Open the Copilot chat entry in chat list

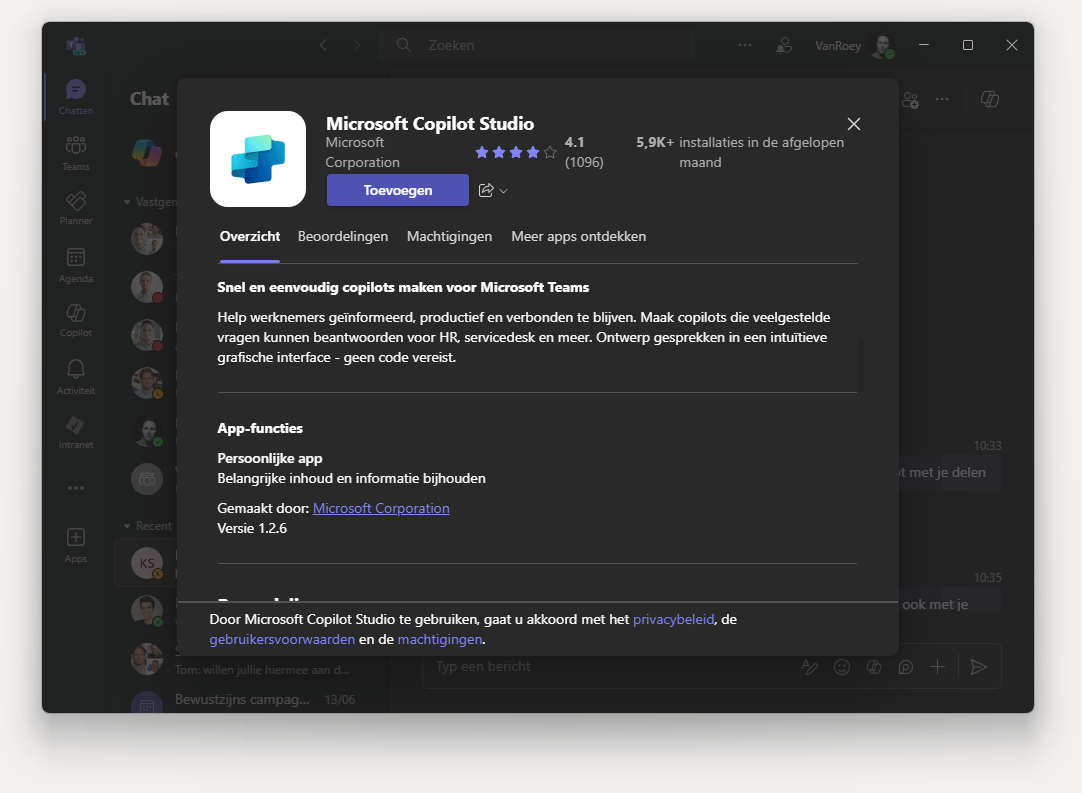point(147,153)
